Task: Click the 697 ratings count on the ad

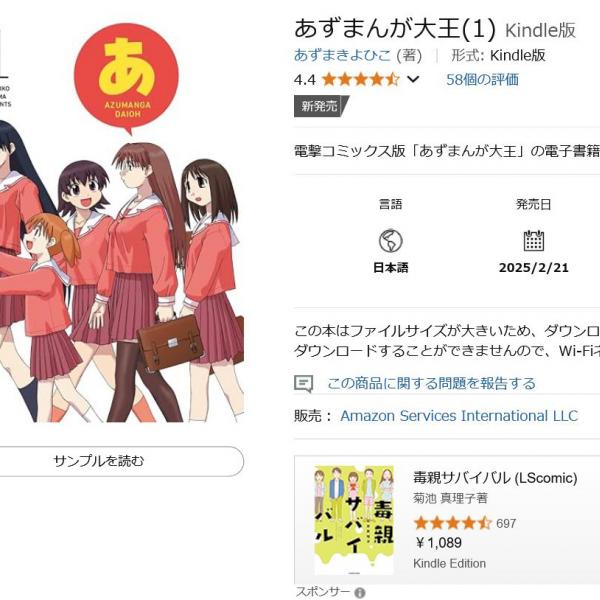Action: coord(506,523)
